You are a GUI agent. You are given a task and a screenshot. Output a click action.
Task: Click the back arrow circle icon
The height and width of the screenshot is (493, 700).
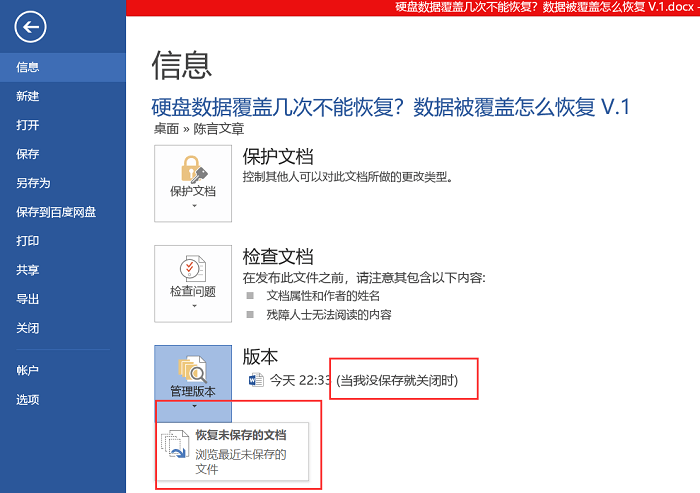[30, 27]
